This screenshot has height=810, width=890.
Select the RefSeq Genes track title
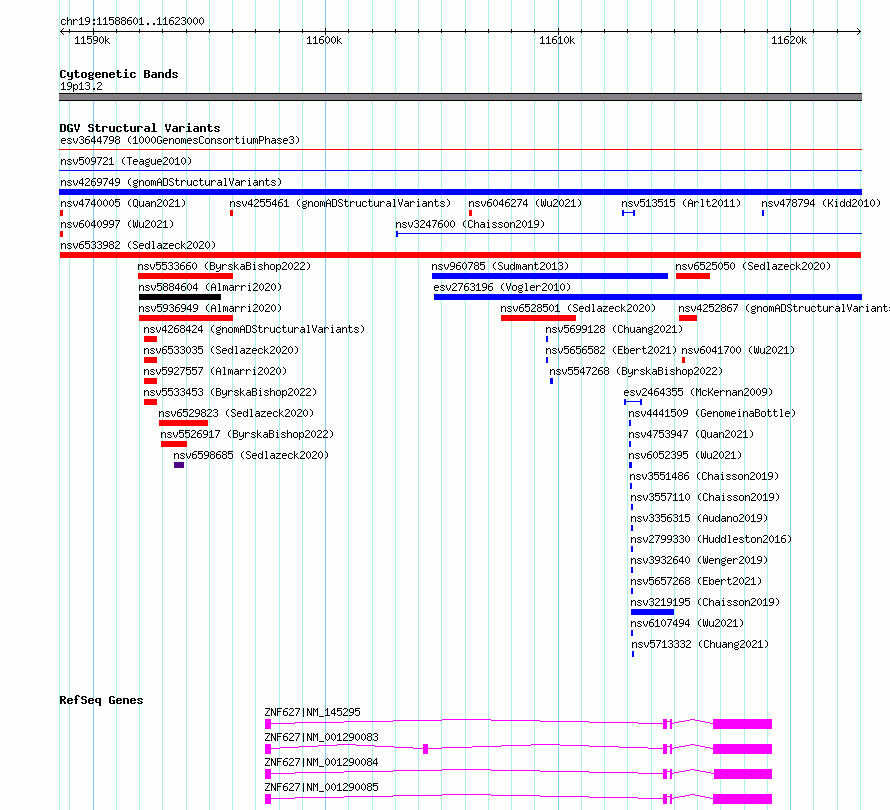click(x=101, y=700)
